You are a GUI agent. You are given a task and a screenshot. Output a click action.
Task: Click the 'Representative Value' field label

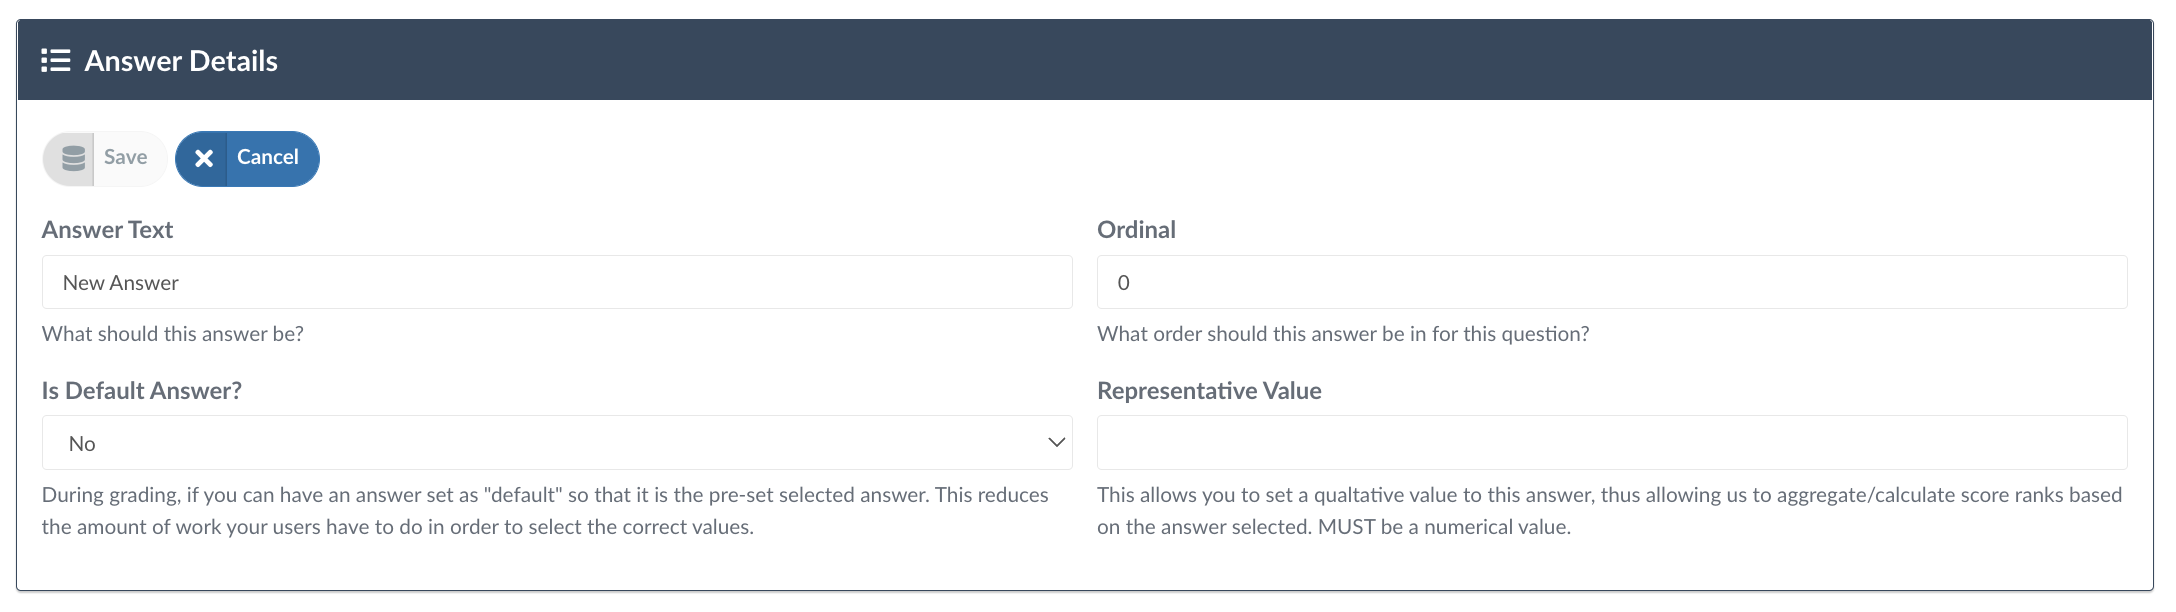(1209, 391)
